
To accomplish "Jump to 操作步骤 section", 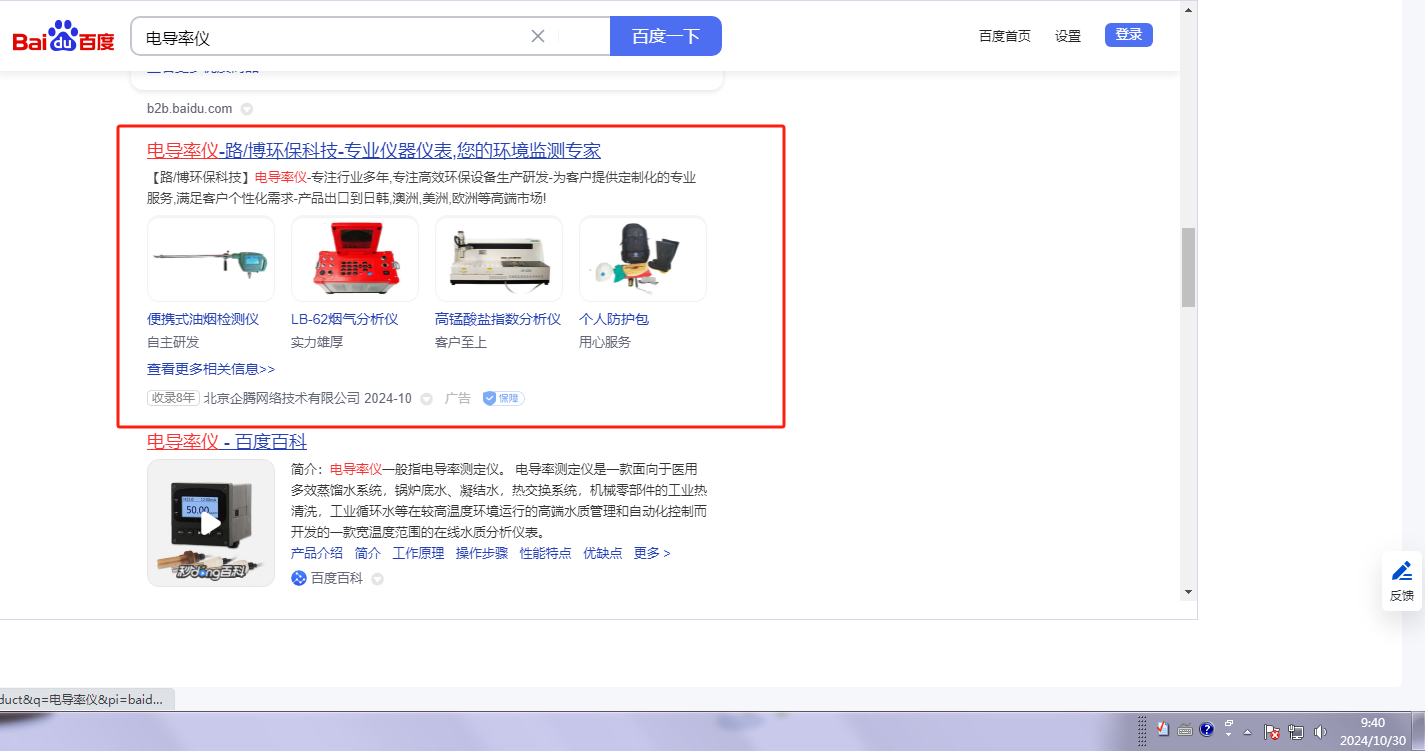I will click(482, 553).
